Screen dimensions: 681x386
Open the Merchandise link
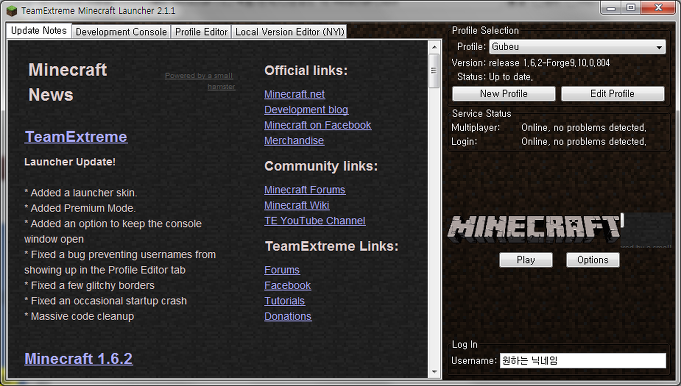(x=294, y=141)
